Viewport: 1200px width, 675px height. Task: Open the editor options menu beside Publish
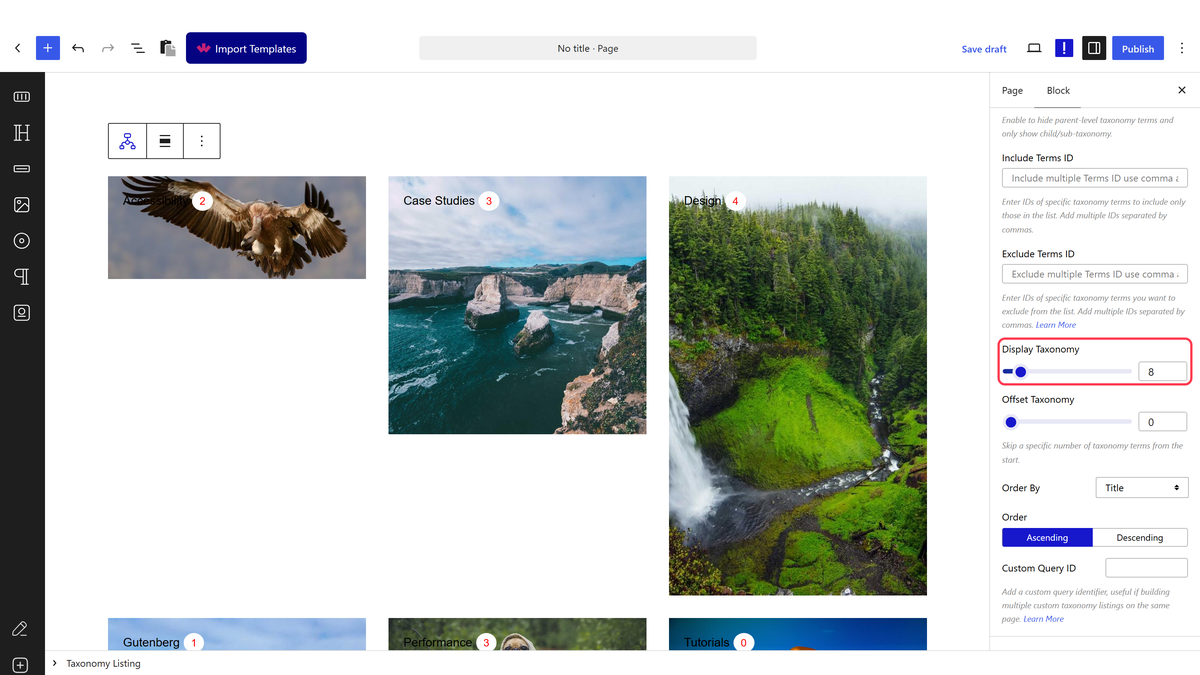1182,48
